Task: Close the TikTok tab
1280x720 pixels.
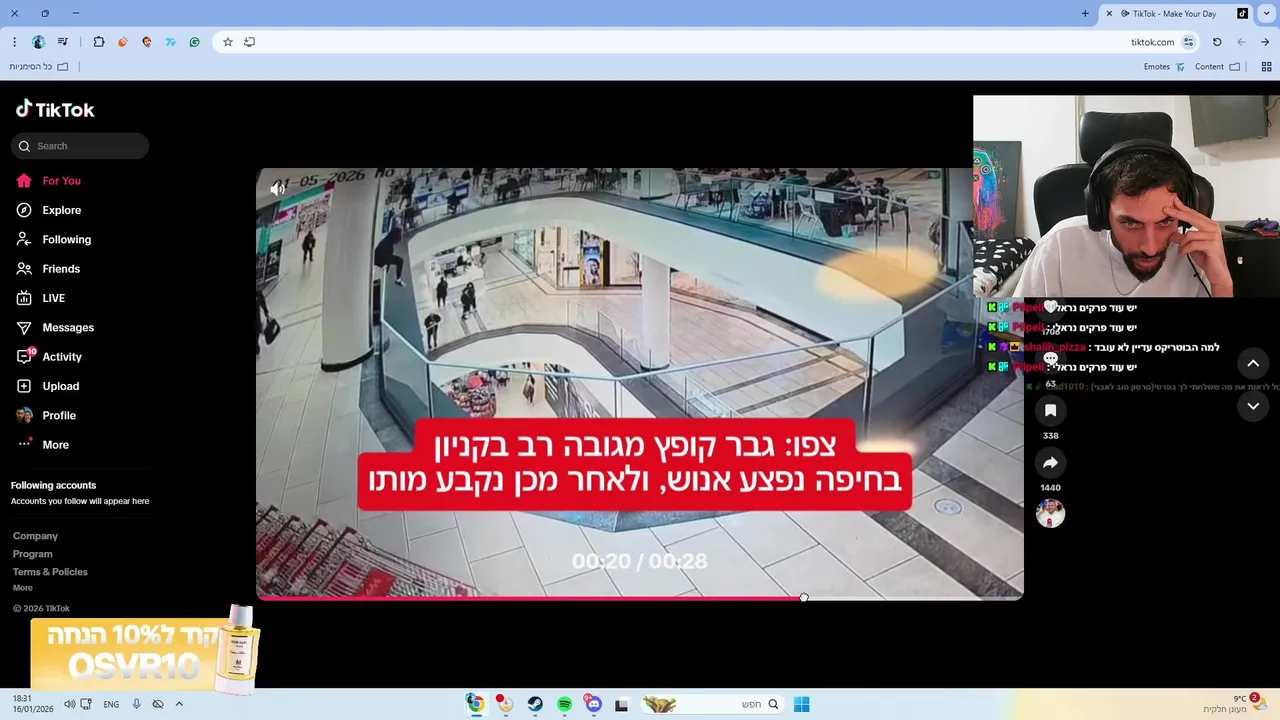Action: tap(1109, 14)
